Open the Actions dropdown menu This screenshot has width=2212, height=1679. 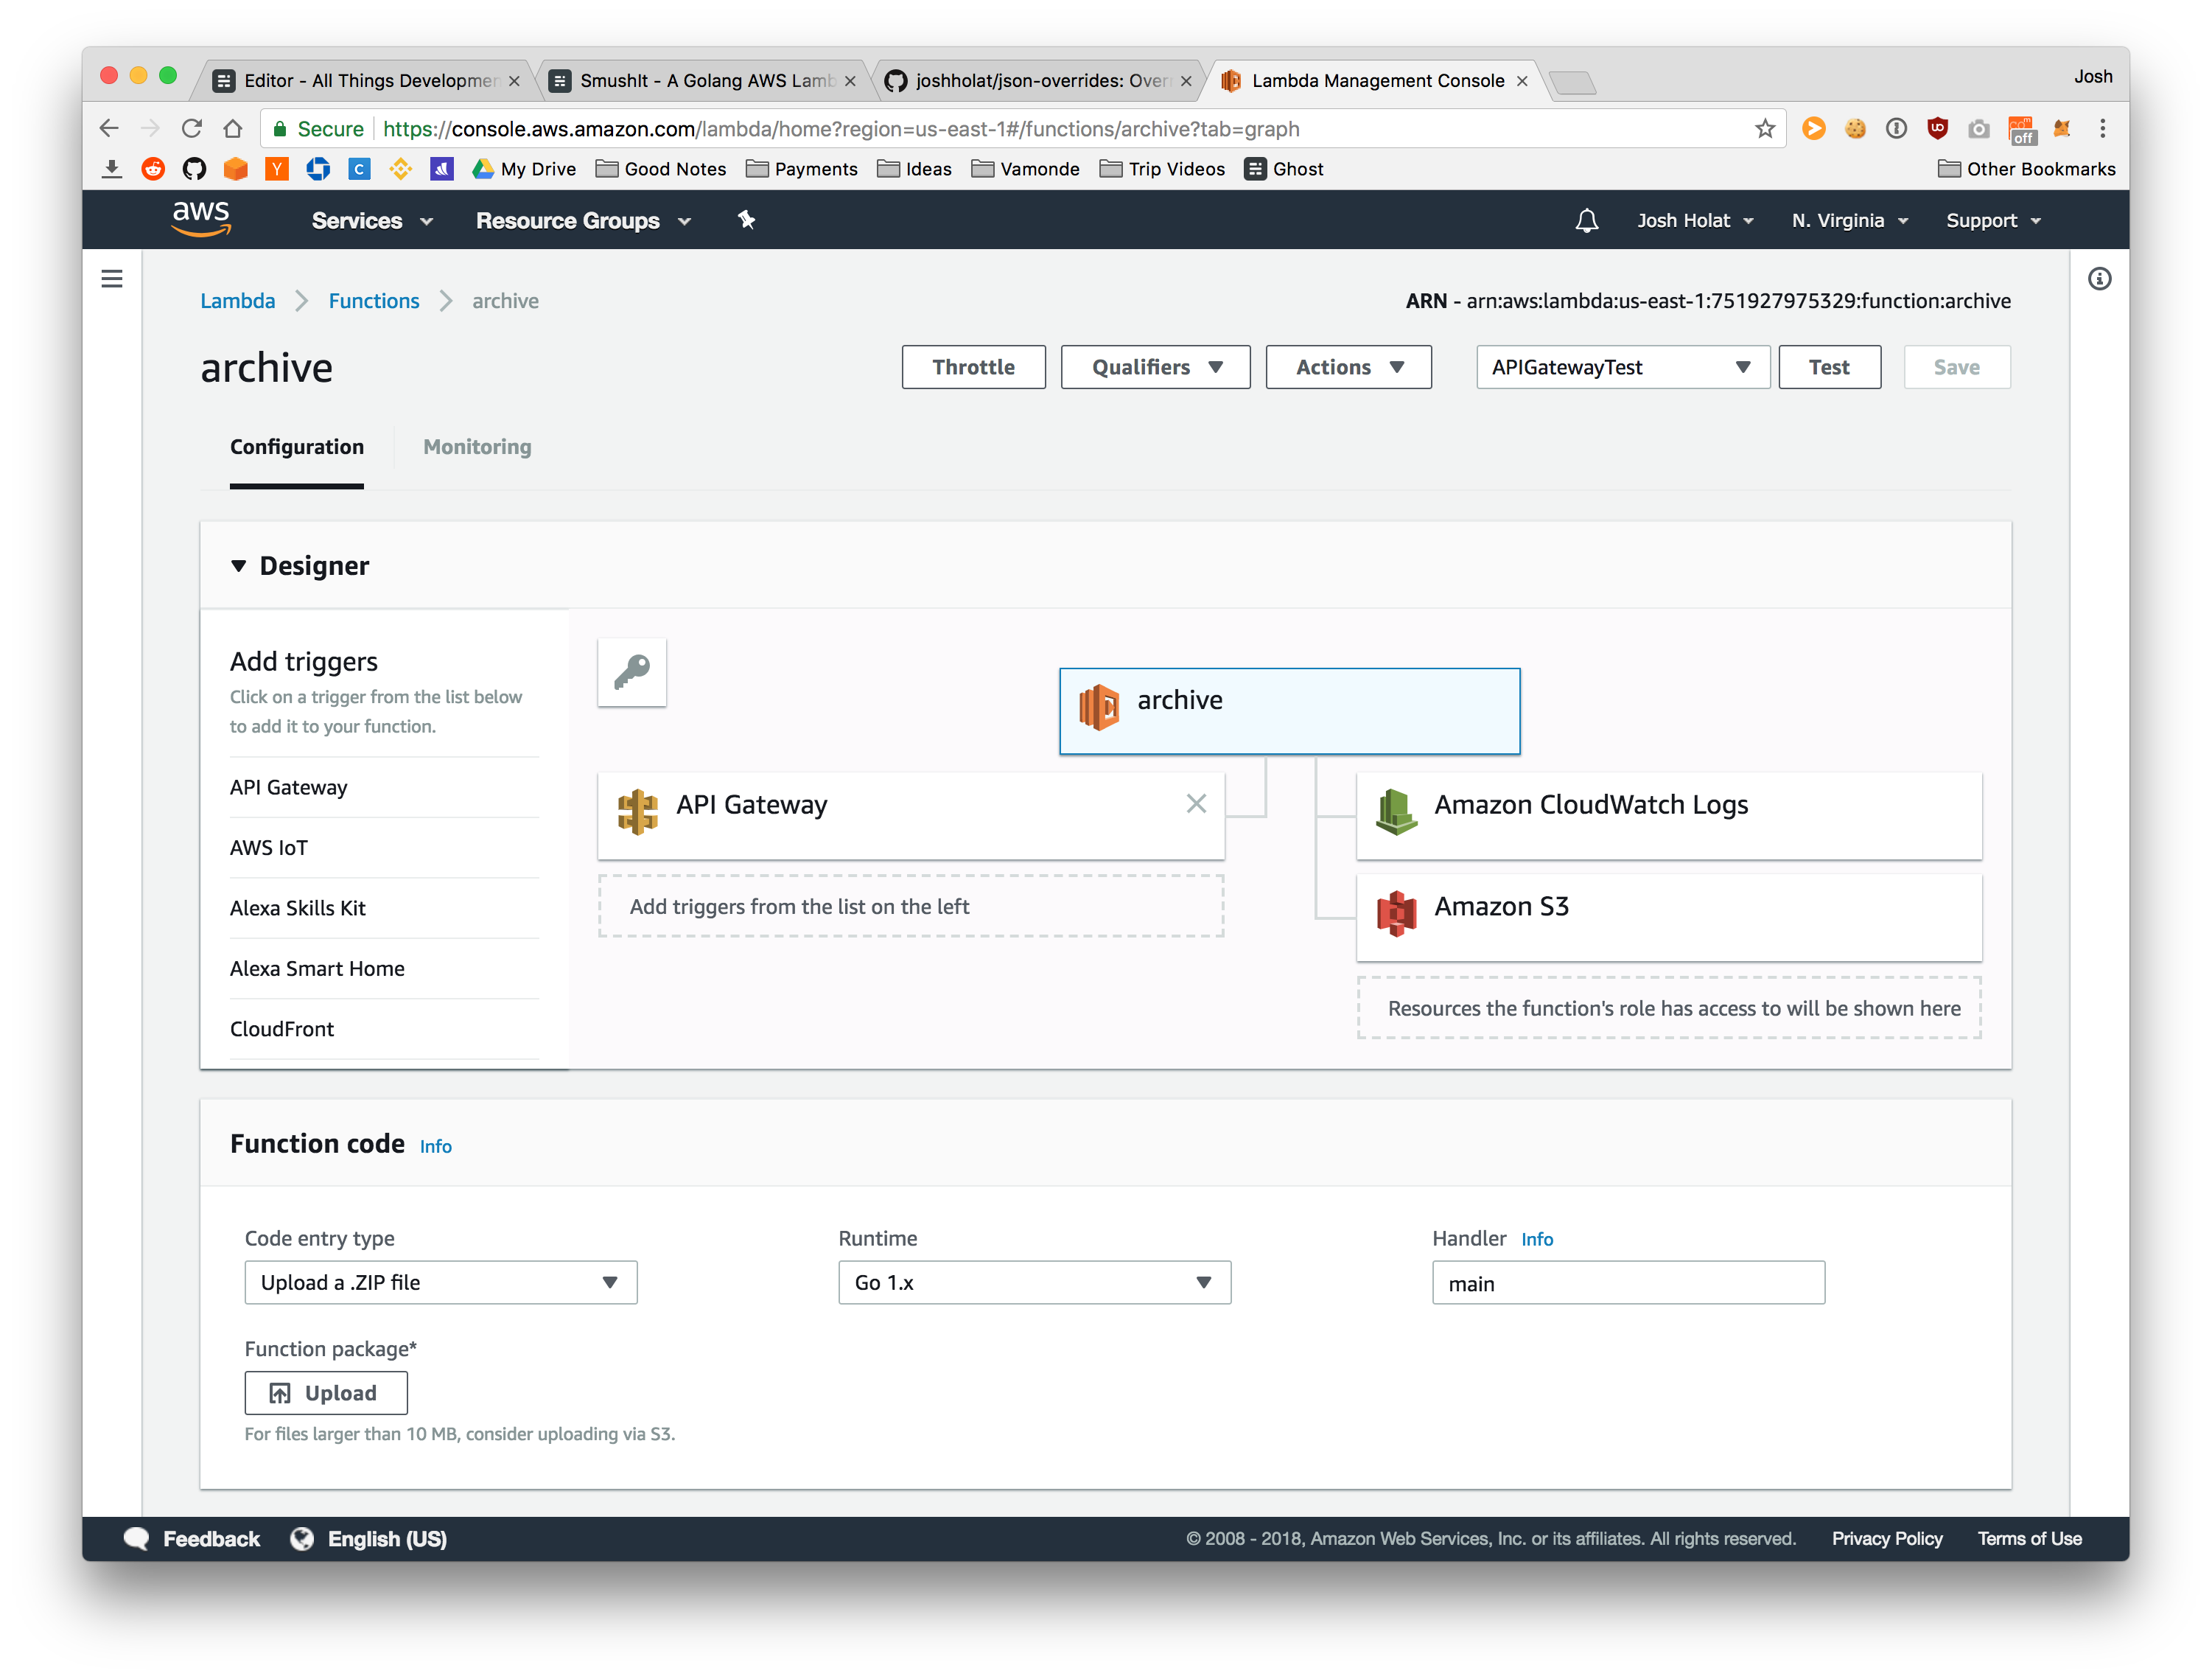[x=1348, y=367]
